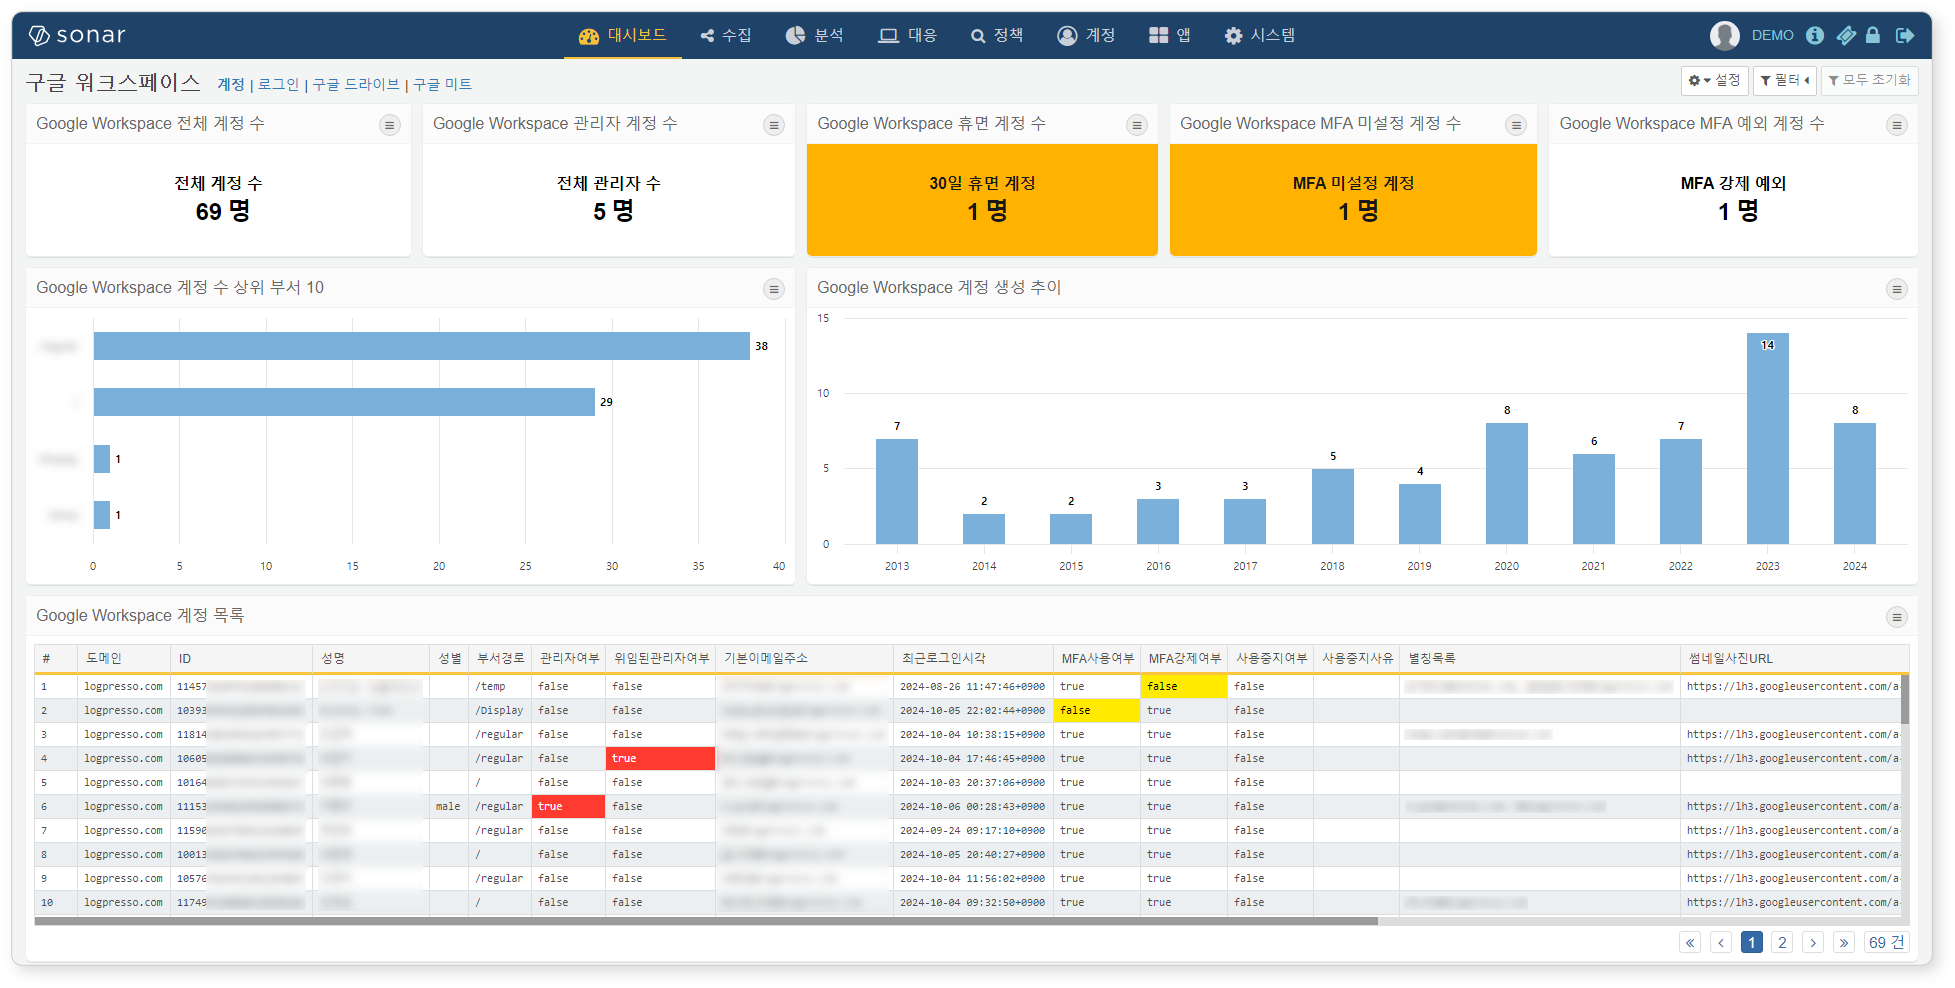Open menu of 휴면 계정 수 widget
Viewport: 1955px width, 988px height.
pyautogui.click(x=1137, y=125)
